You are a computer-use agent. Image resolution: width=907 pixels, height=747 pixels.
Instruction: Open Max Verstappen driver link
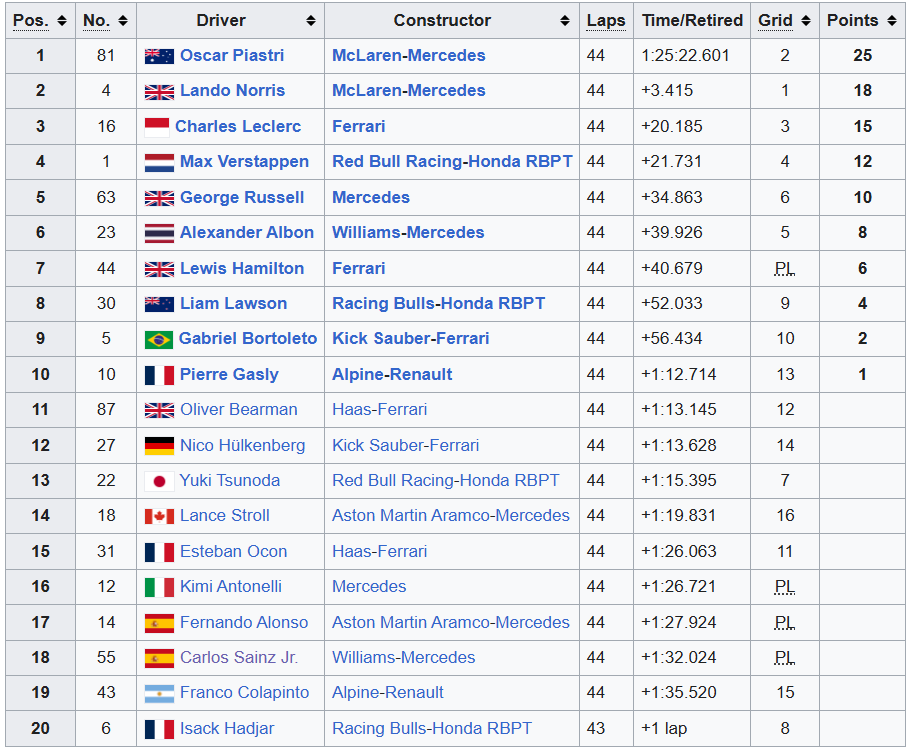click(x=244, y=161)
